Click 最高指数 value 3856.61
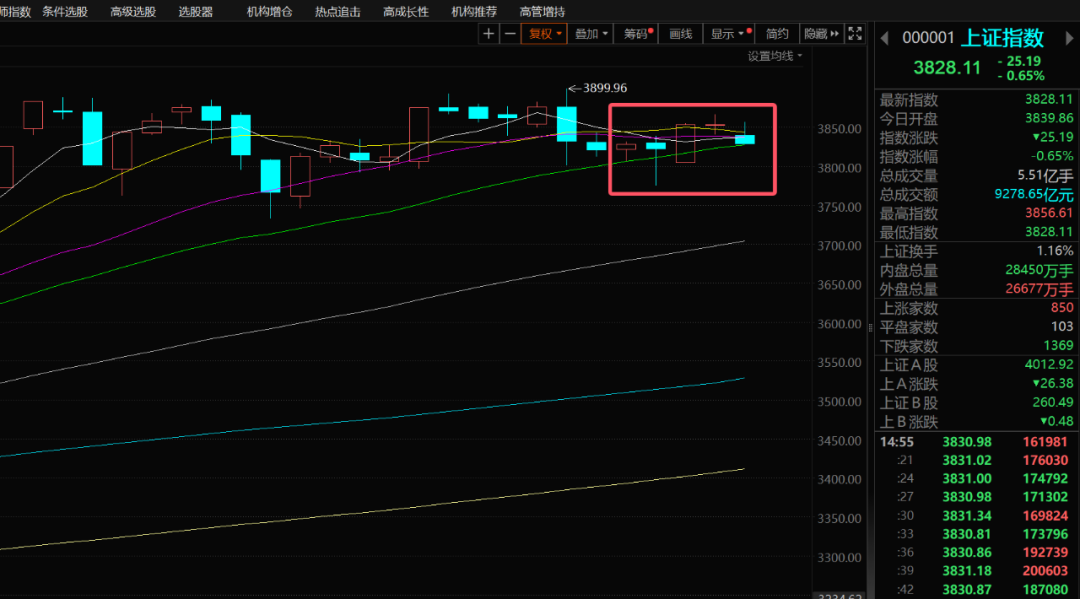 click(x=1048, y=213)
